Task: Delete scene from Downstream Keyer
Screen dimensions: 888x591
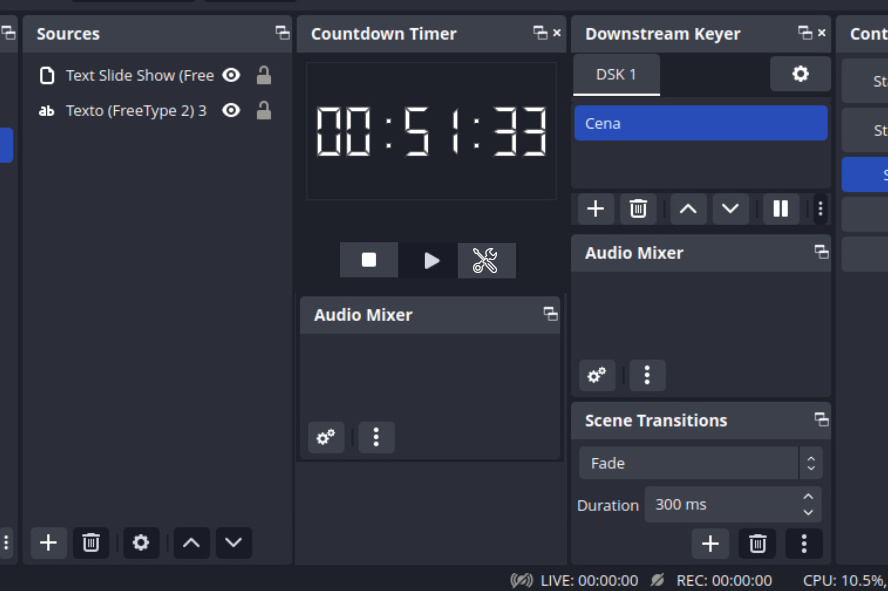Action: (x=638, y=209)
